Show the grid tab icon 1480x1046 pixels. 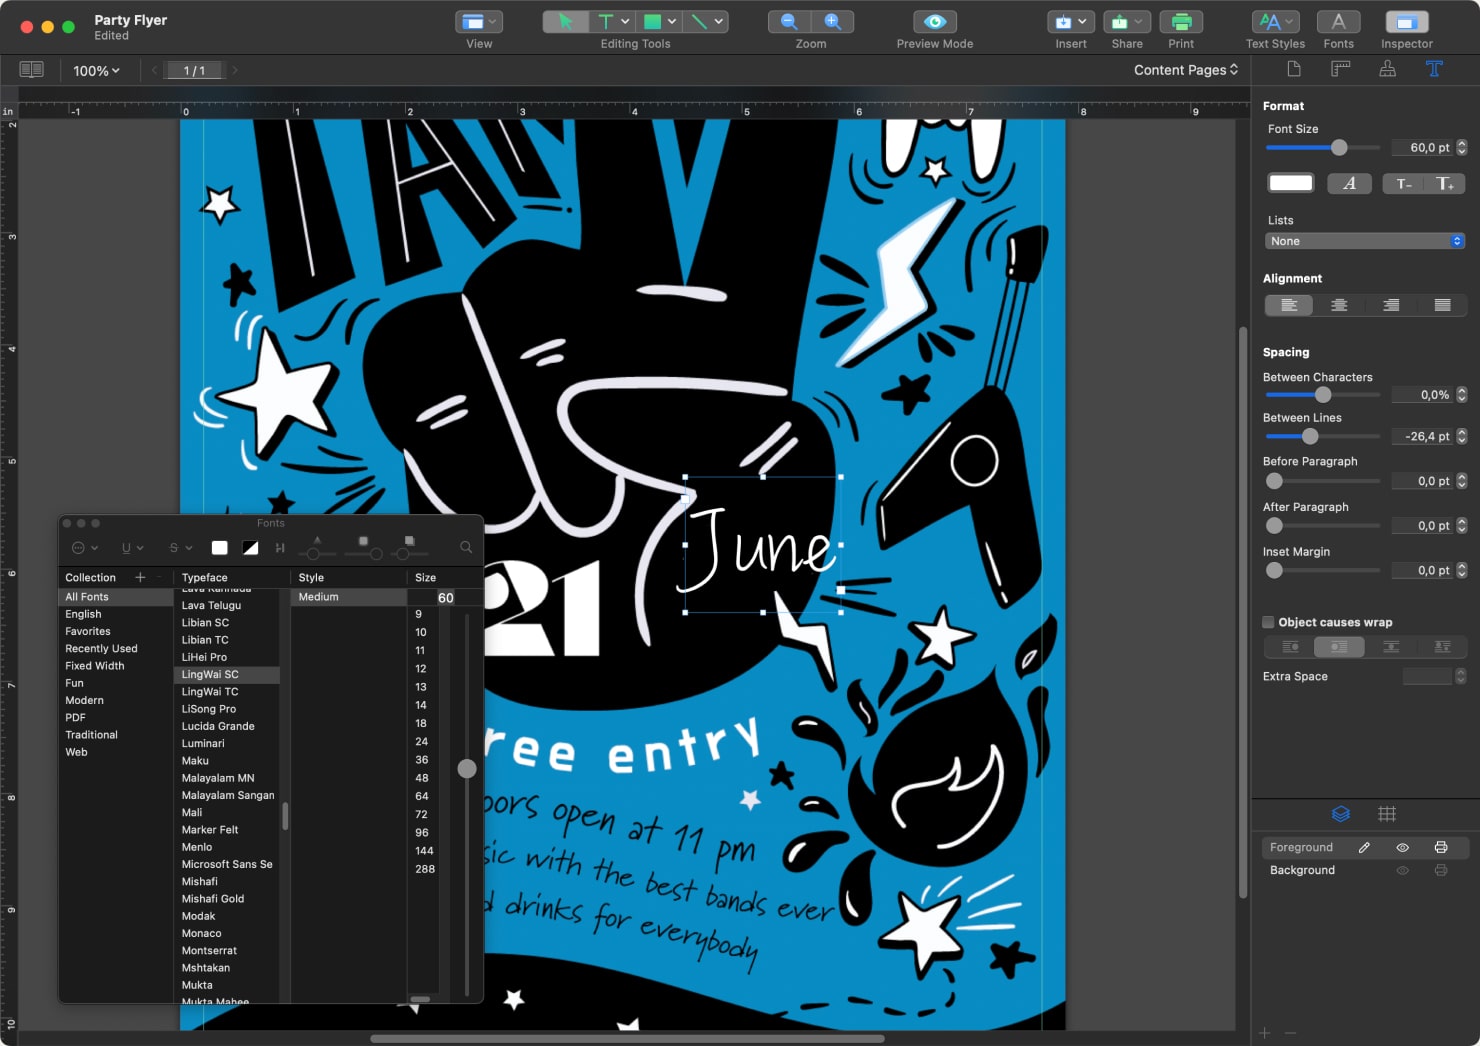tap(1387, 814)
